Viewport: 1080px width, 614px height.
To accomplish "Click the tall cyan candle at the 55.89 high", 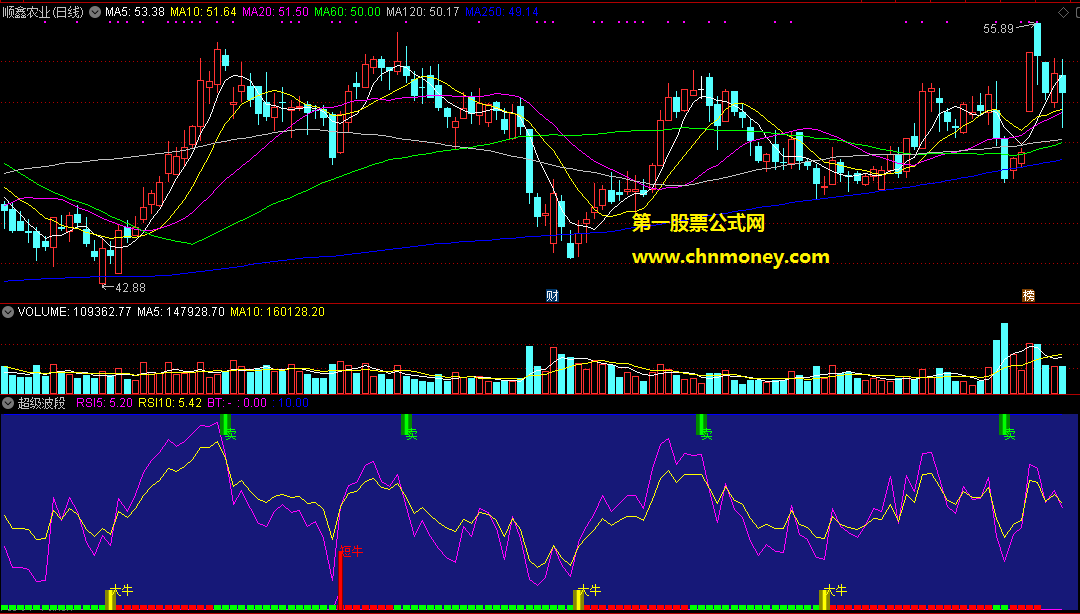I will tap(1037, 39).
